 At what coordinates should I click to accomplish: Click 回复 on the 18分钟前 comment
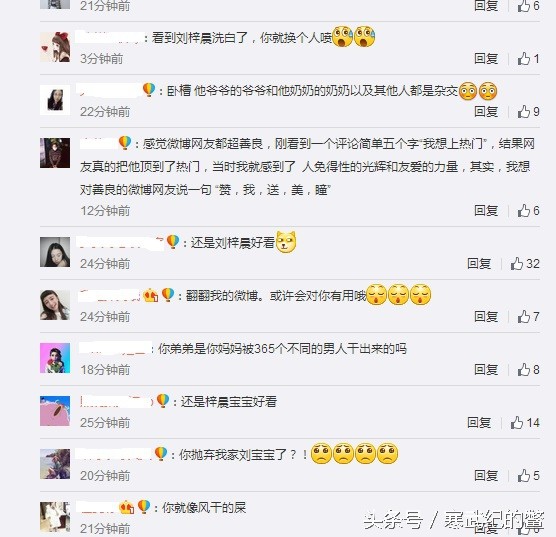tap(486, 370)
